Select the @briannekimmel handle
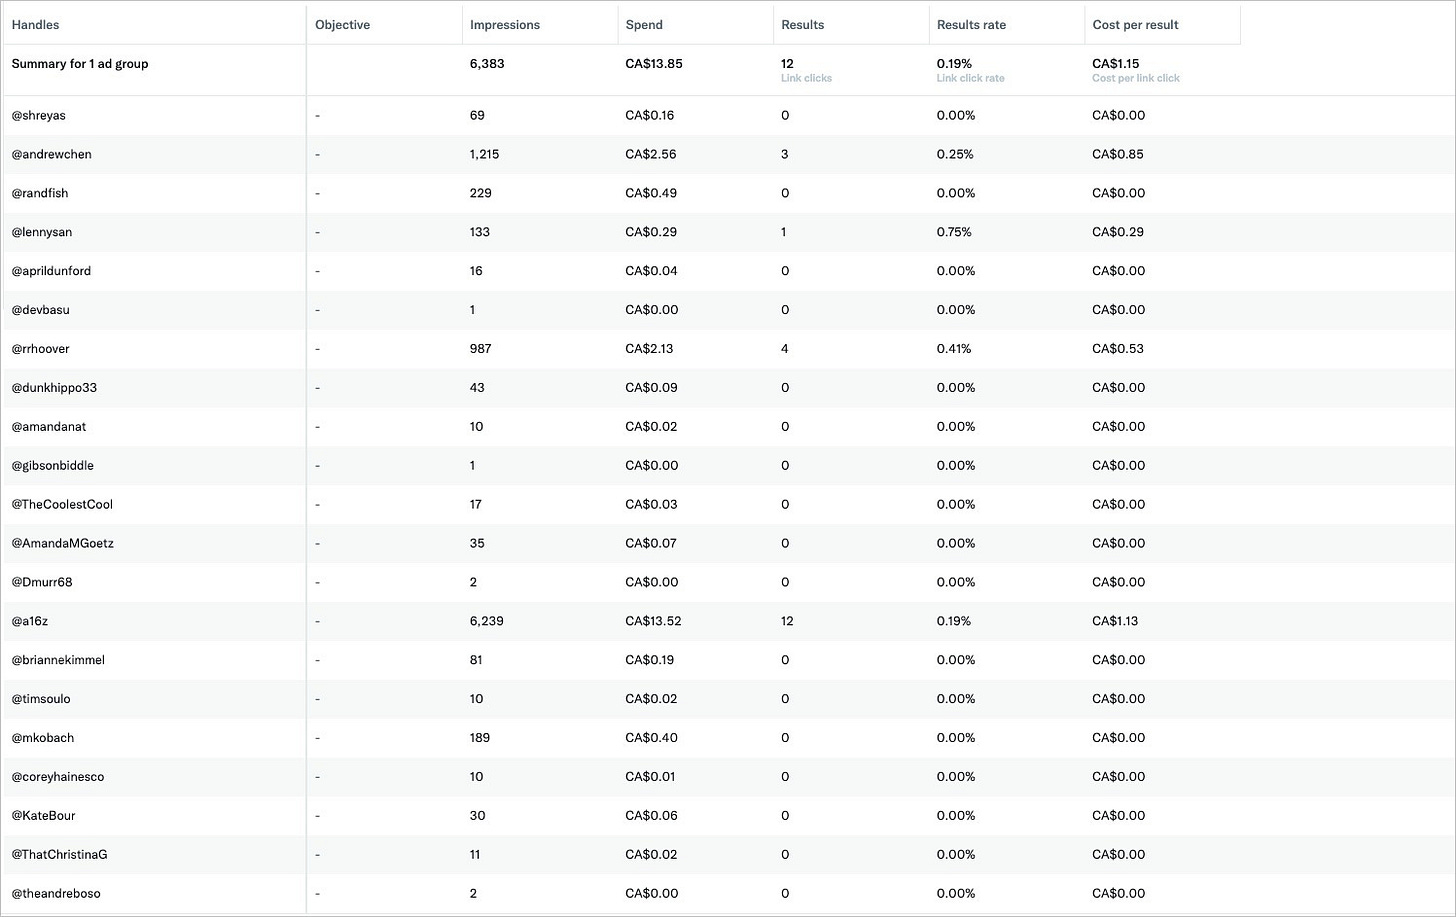The height and width of the screenshot is (917, 1456). pyautogui.click(x=58, y=661)
